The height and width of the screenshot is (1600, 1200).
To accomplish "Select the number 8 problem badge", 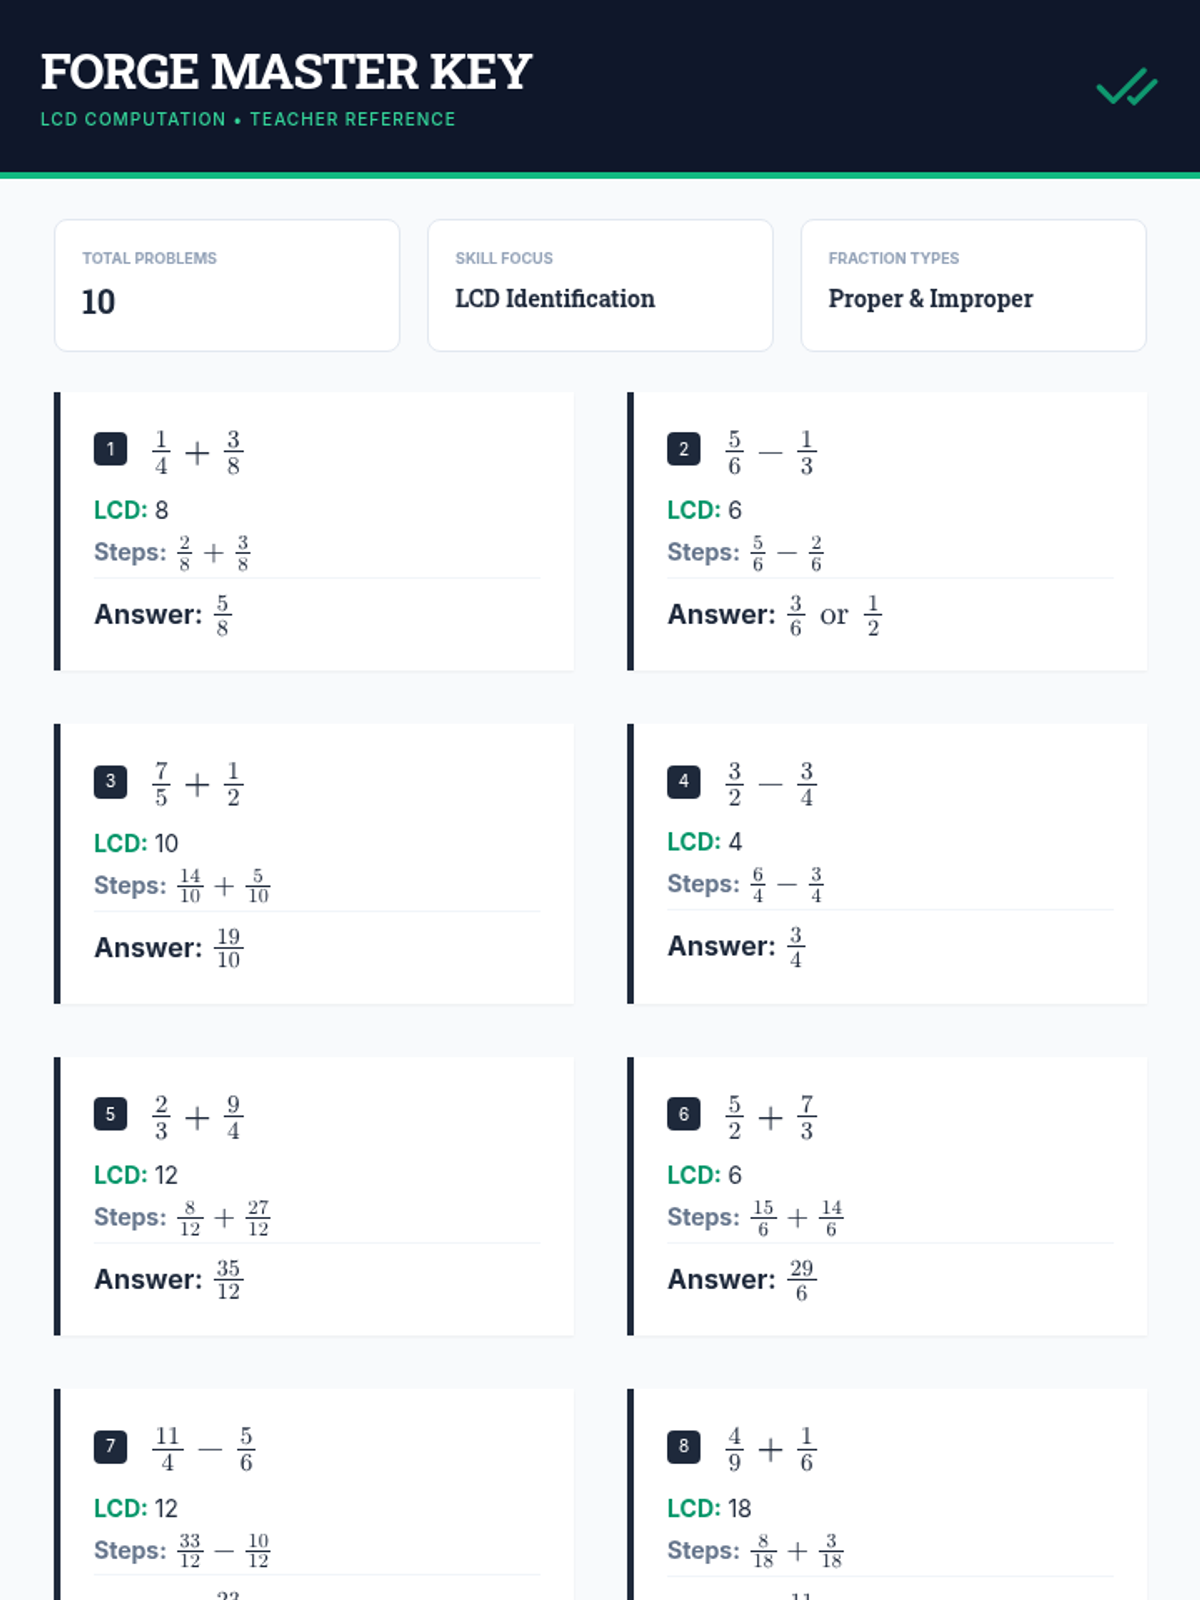I will pos(683,1446).
